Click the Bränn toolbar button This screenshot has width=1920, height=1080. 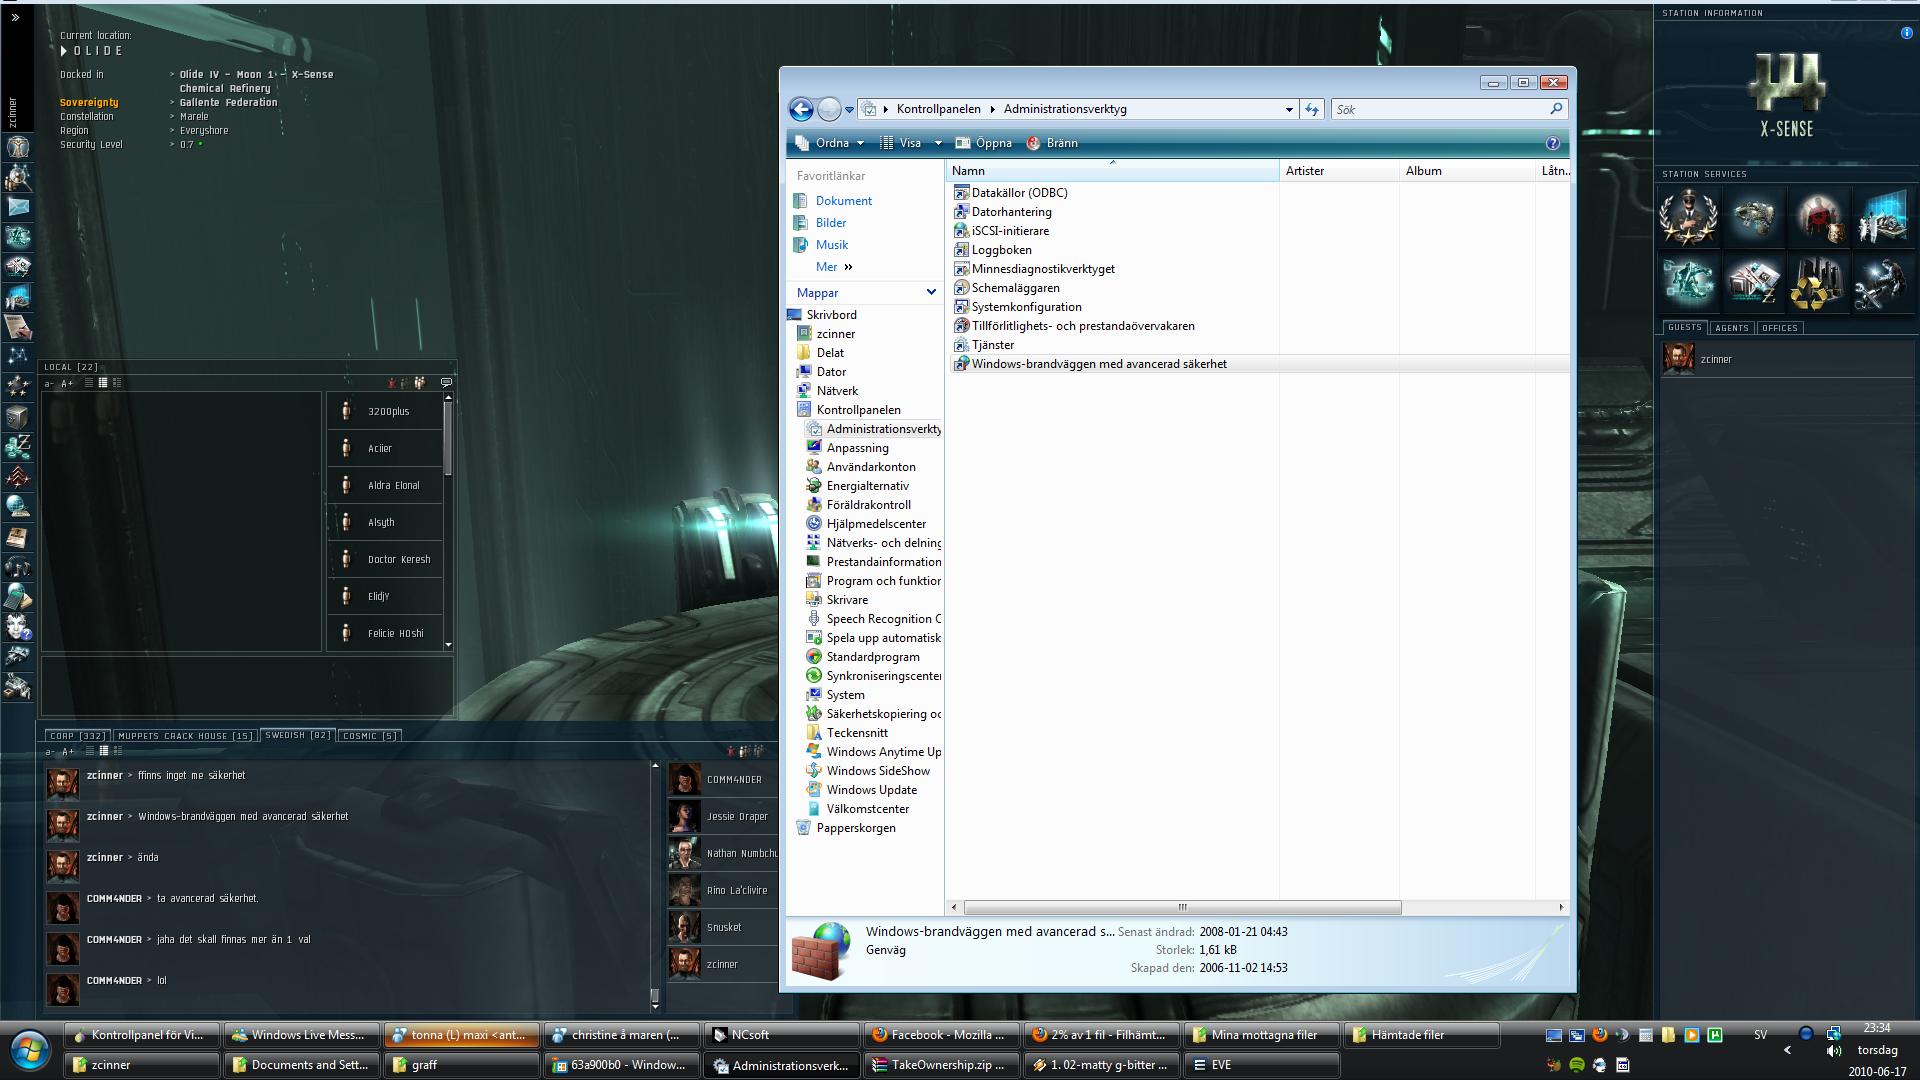point(1052,143)
